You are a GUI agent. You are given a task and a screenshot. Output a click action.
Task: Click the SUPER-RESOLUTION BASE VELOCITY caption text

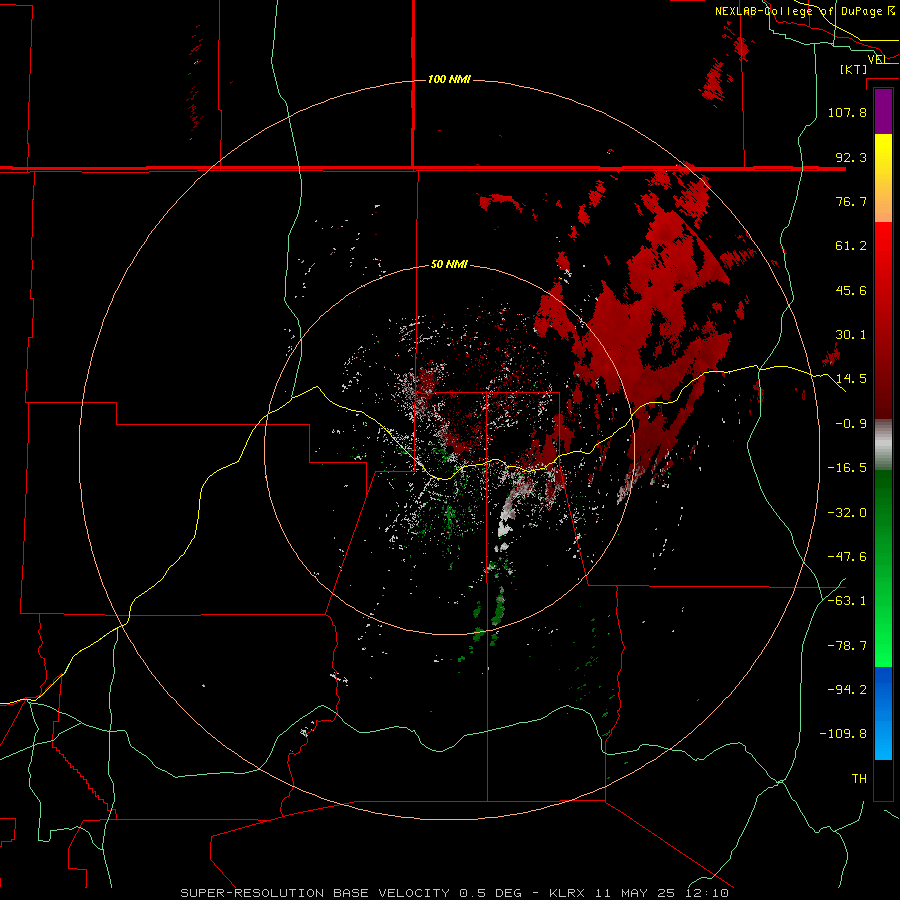coord(316,893)
